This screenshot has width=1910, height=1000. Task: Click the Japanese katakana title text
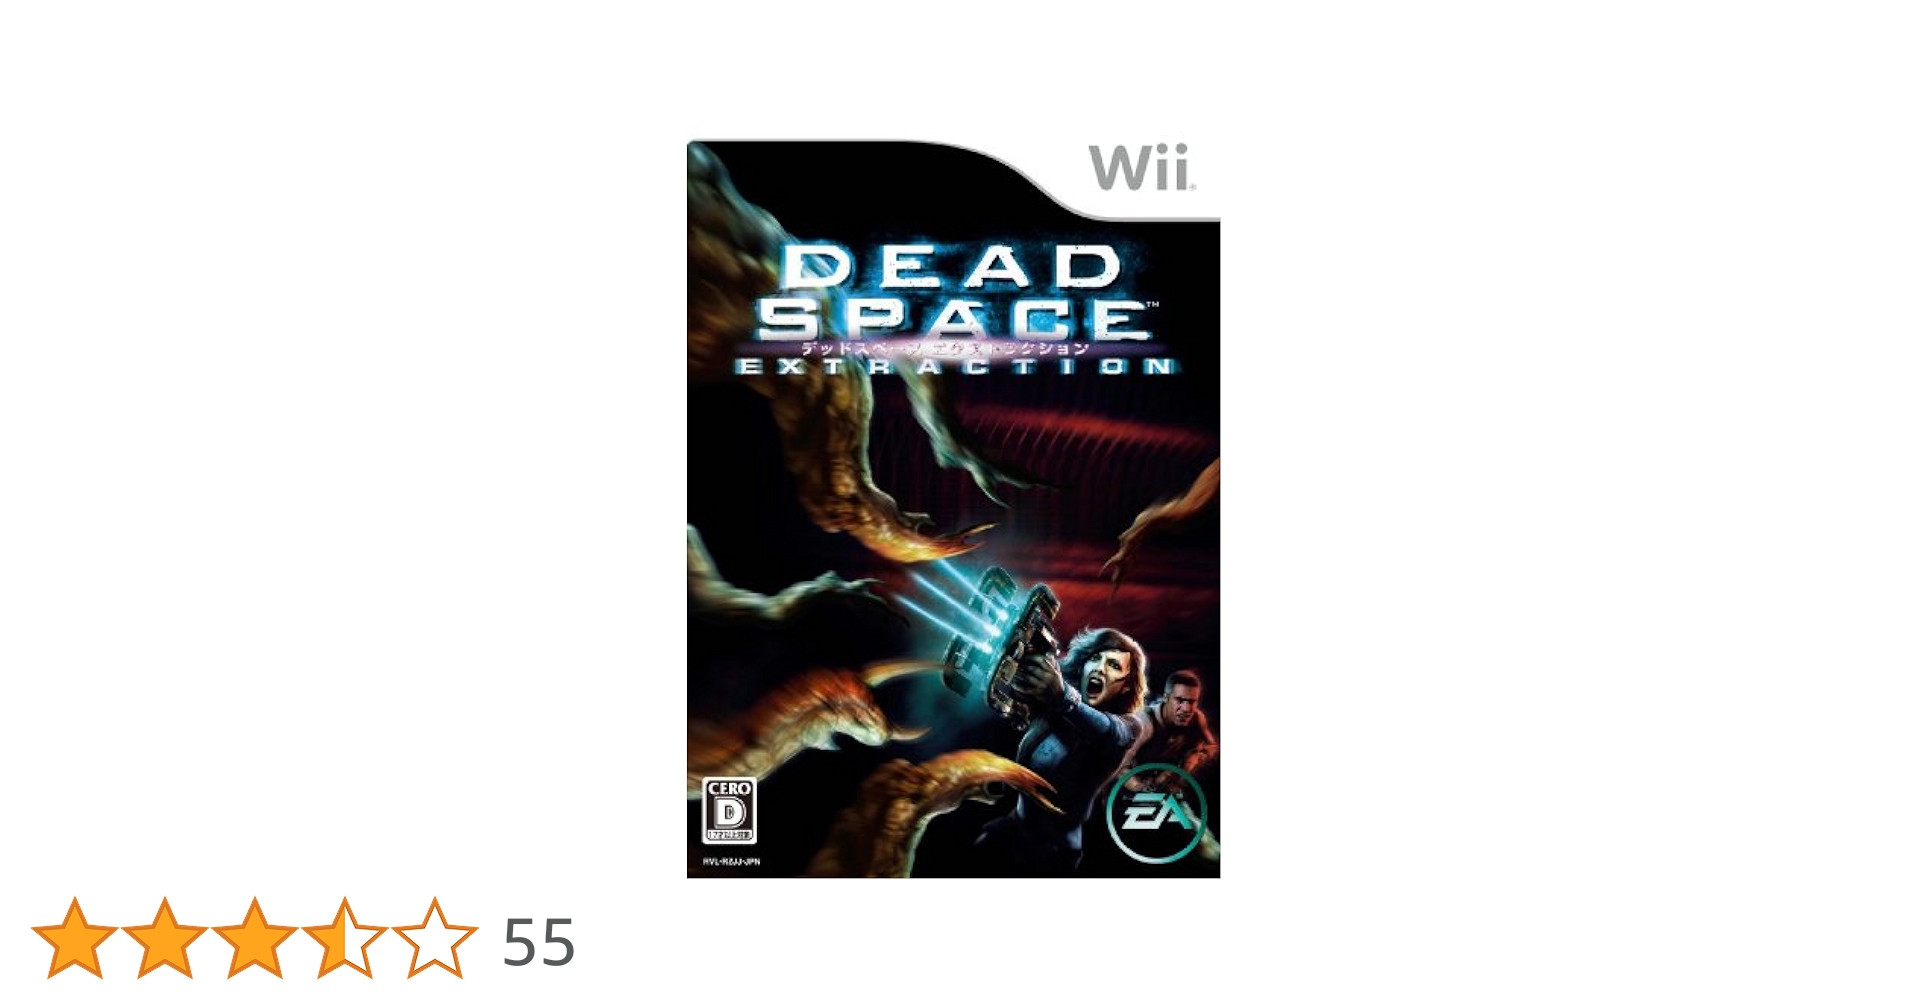click(944, 348)
